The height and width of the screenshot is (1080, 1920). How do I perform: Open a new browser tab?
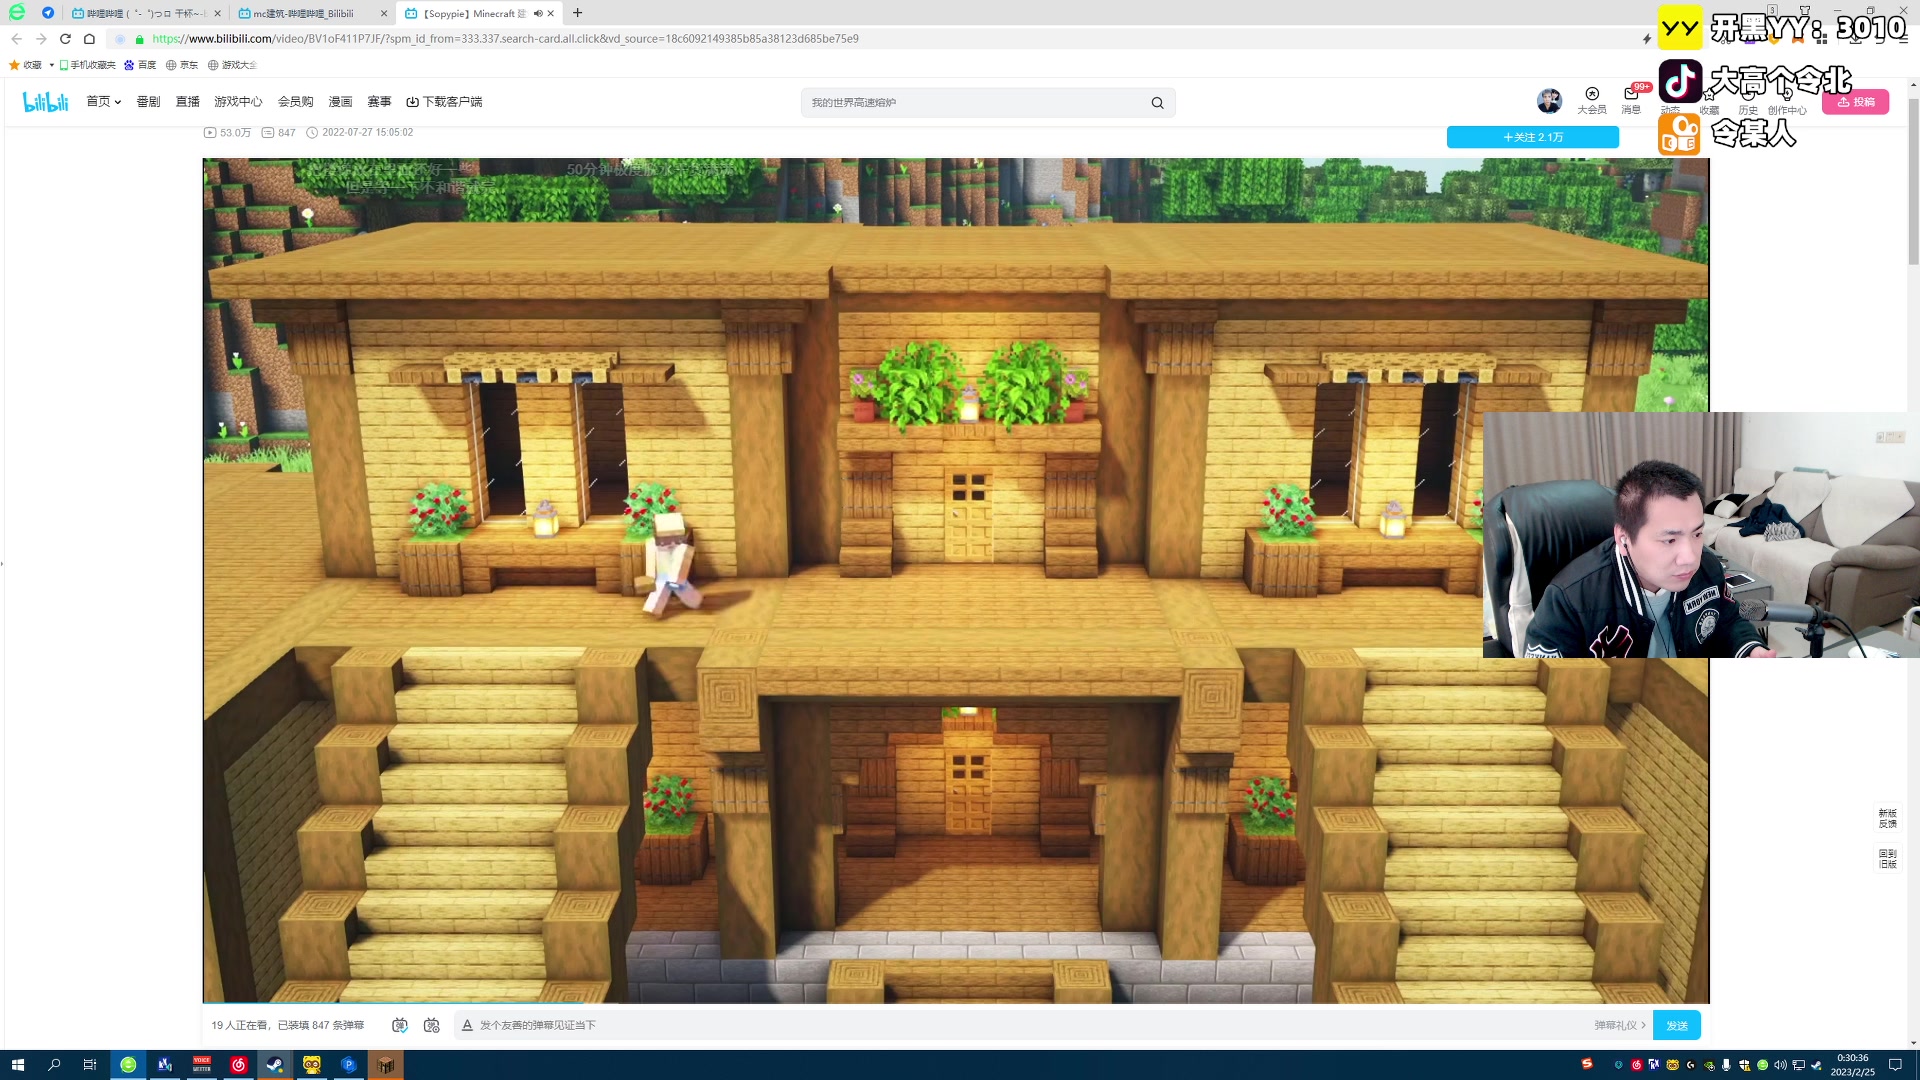coord(577,13)
